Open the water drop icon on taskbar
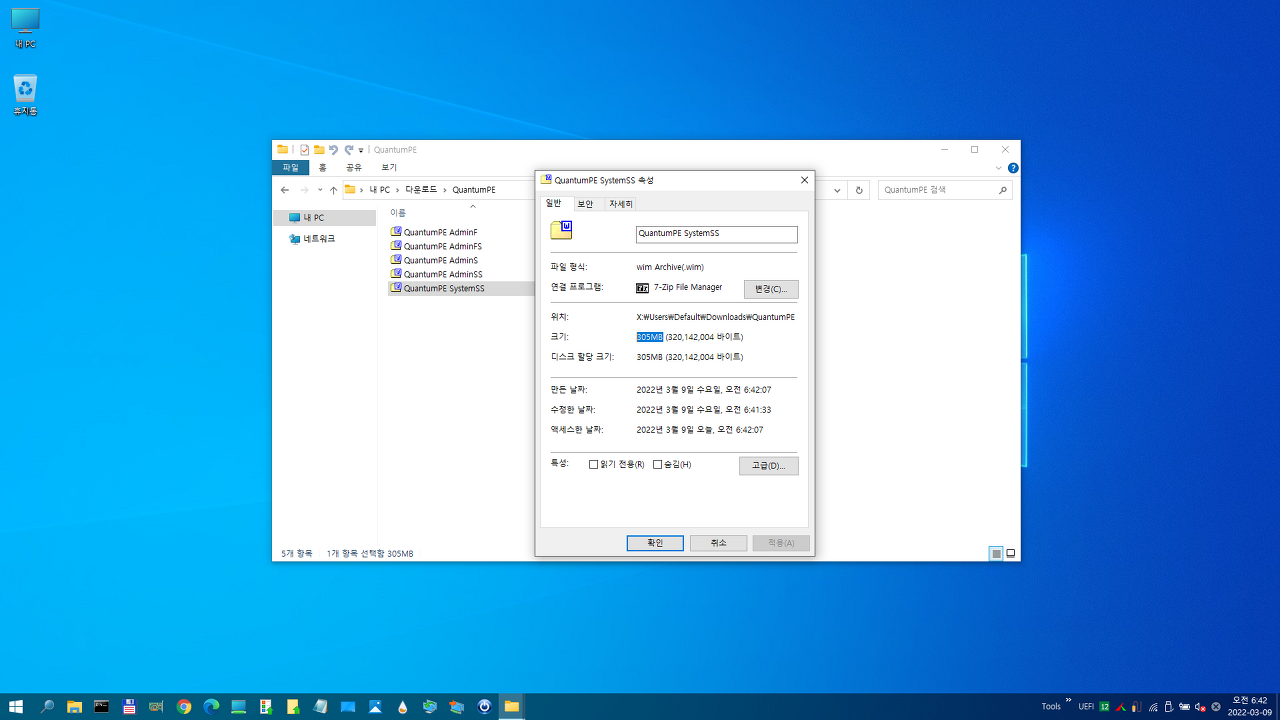 (x=402, y=707)
